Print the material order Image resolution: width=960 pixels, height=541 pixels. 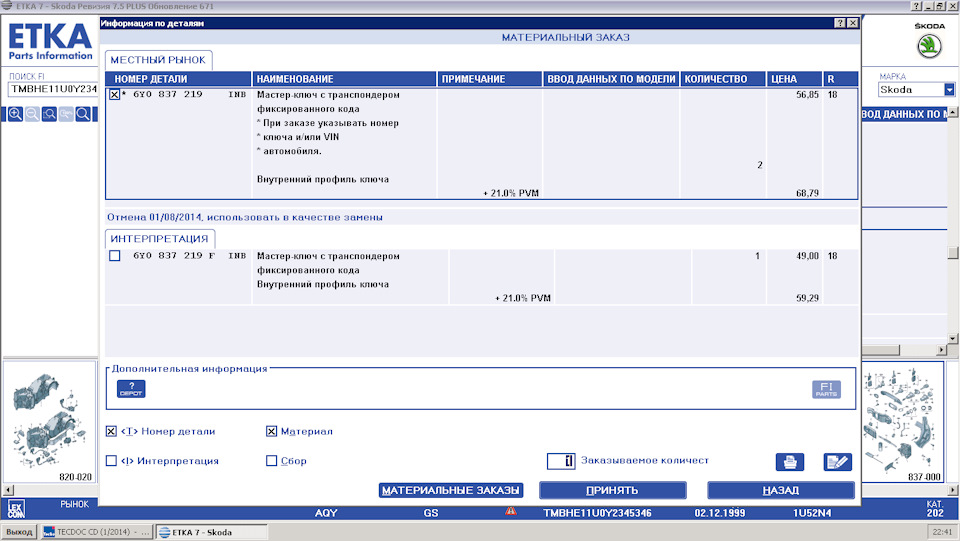[790, 462]
